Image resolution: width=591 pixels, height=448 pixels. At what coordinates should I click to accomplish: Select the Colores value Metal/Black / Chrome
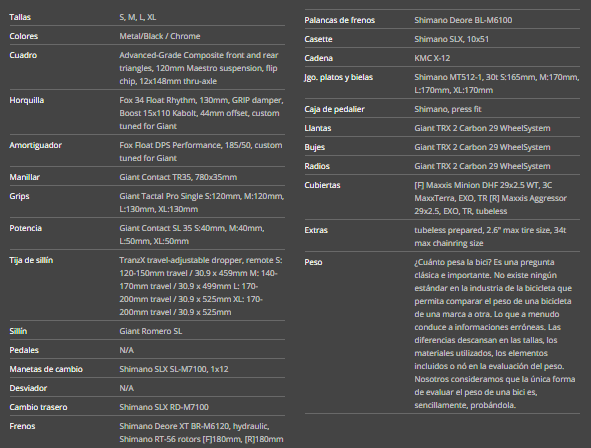tap(160, 36)
